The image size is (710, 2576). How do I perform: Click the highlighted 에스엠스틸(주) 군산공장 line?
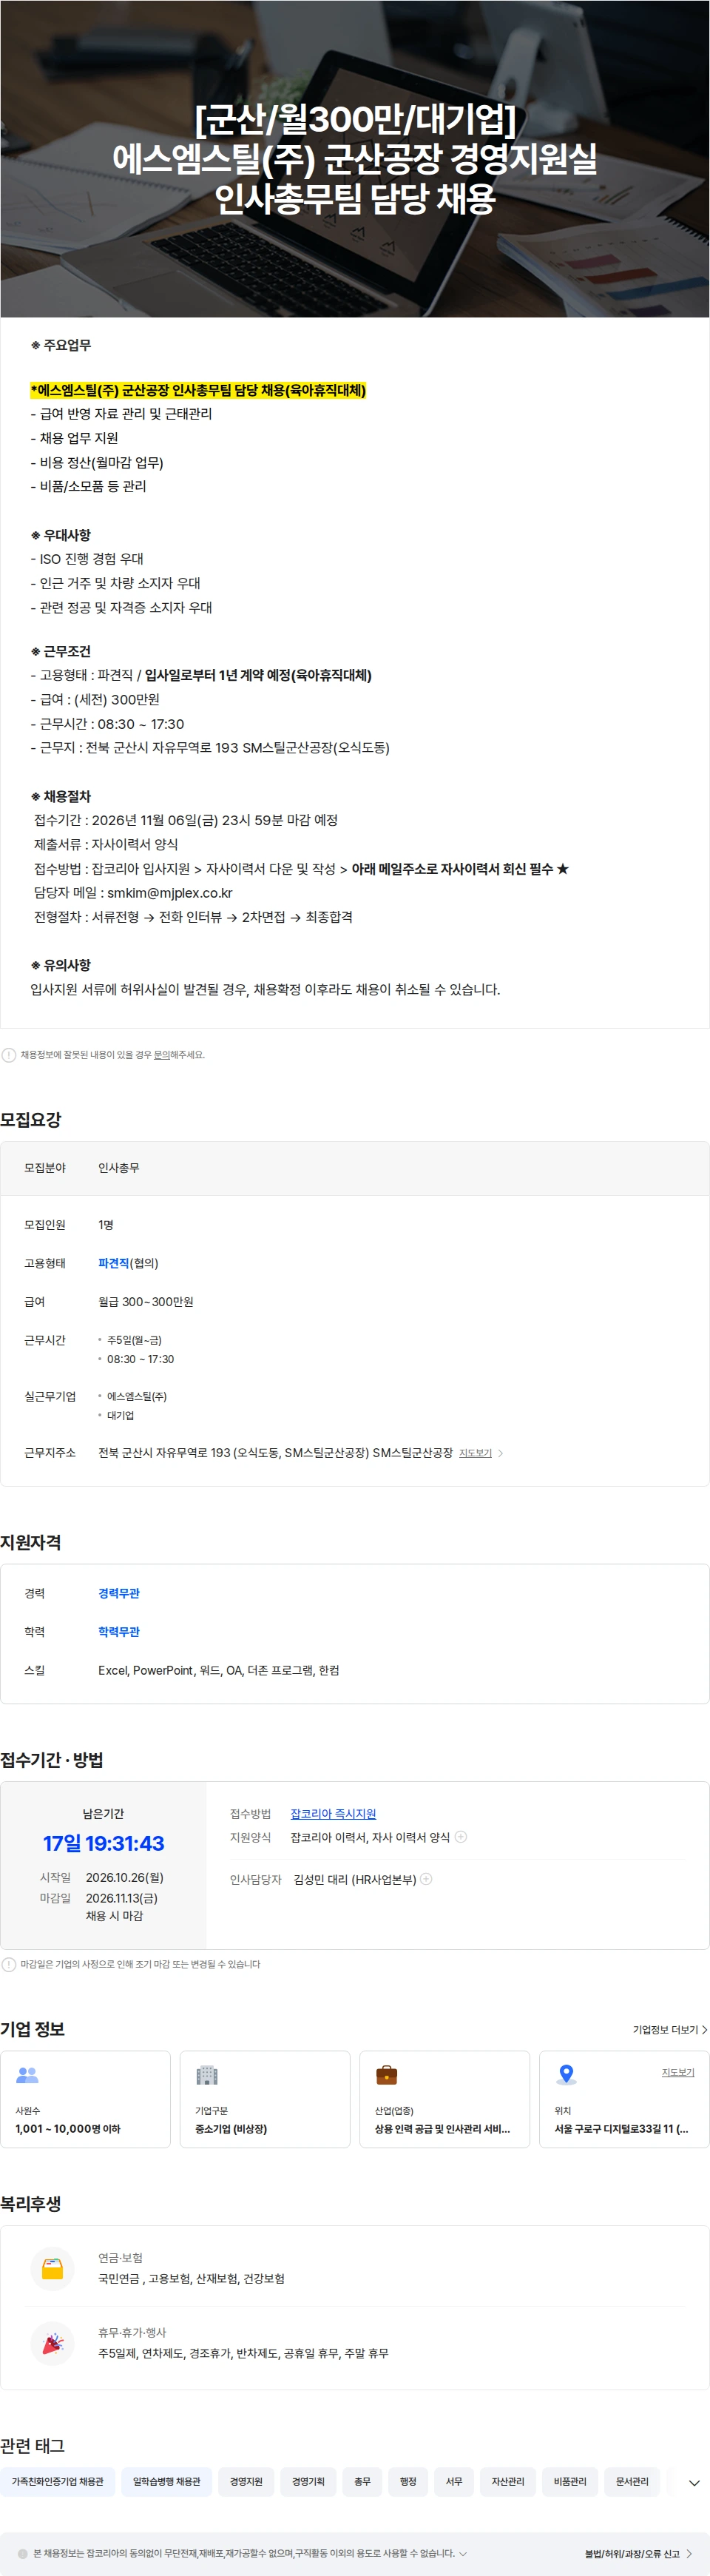[x=198, y=390]
